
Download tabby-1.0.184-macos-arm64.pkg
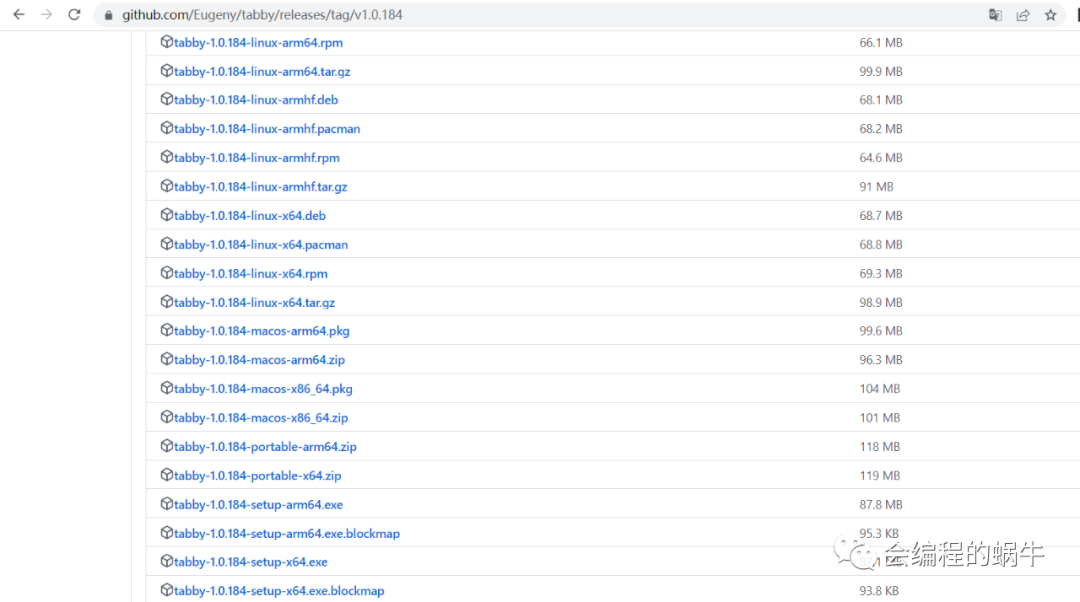pyautogui.click(x=262, y=331)
